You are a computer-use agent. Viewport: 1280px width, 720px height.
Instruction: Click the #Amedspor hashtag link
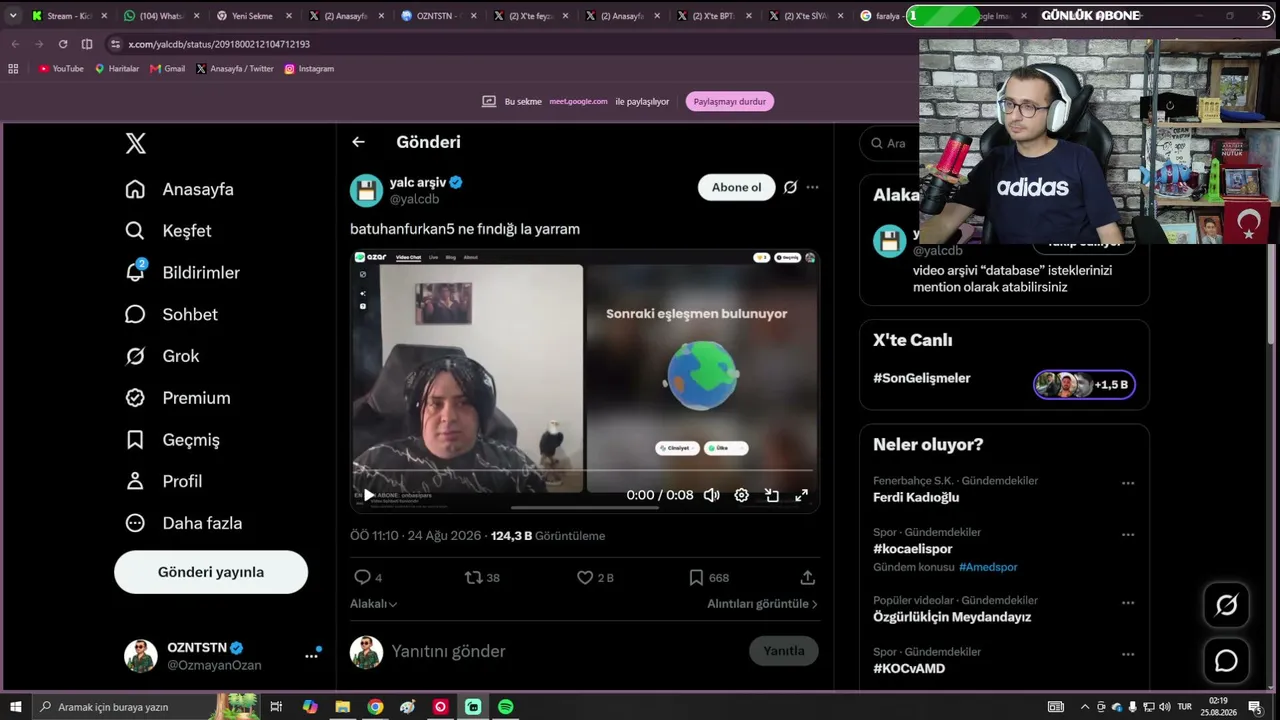pos(988,567)
